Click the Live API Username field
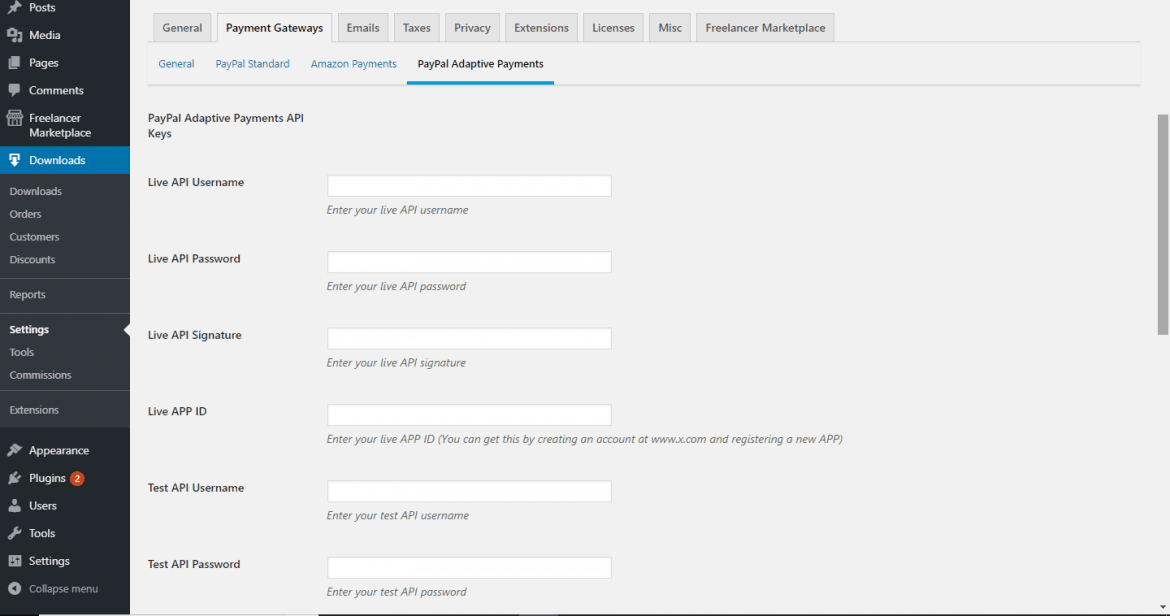The image size is (1170, 616). pos(469,186)
